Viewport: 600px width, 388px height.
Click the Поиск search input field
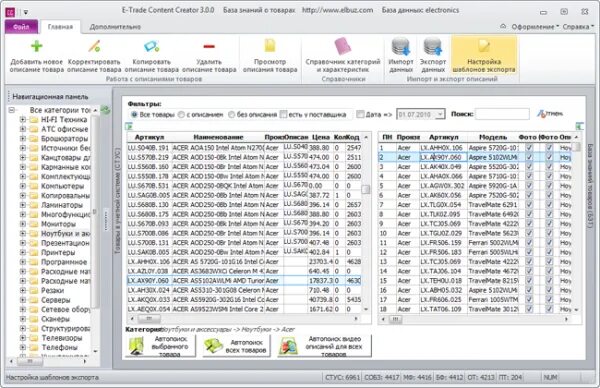(x=502, y=114)
